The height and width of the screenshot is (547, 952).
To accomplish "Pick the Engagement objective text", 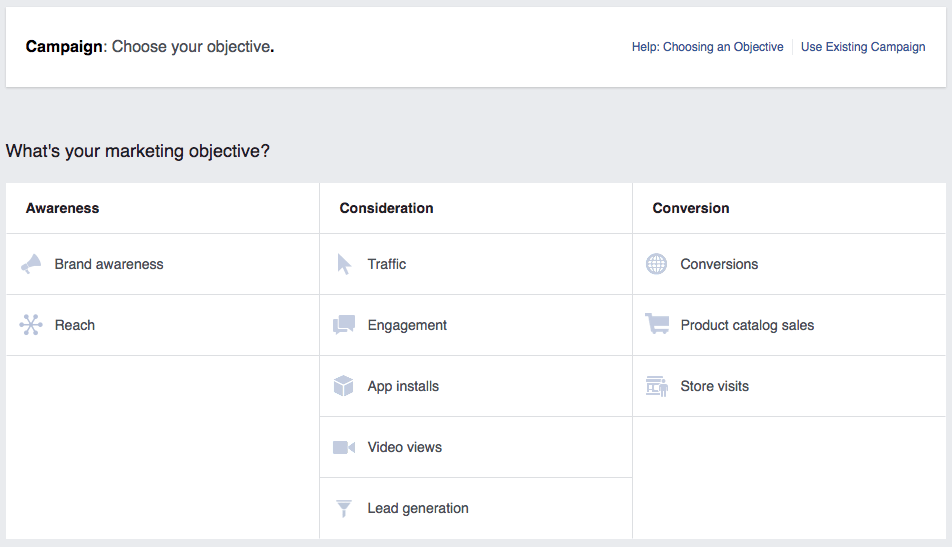I will point(407,325).
